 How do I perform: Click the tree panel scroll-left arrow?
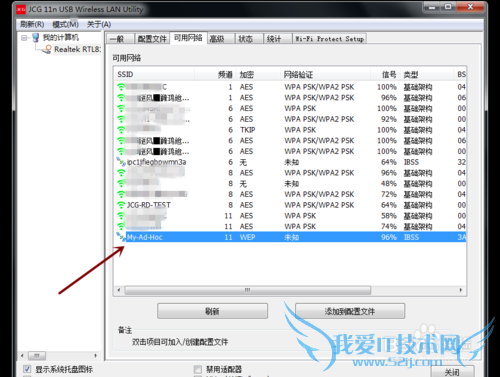22,356
